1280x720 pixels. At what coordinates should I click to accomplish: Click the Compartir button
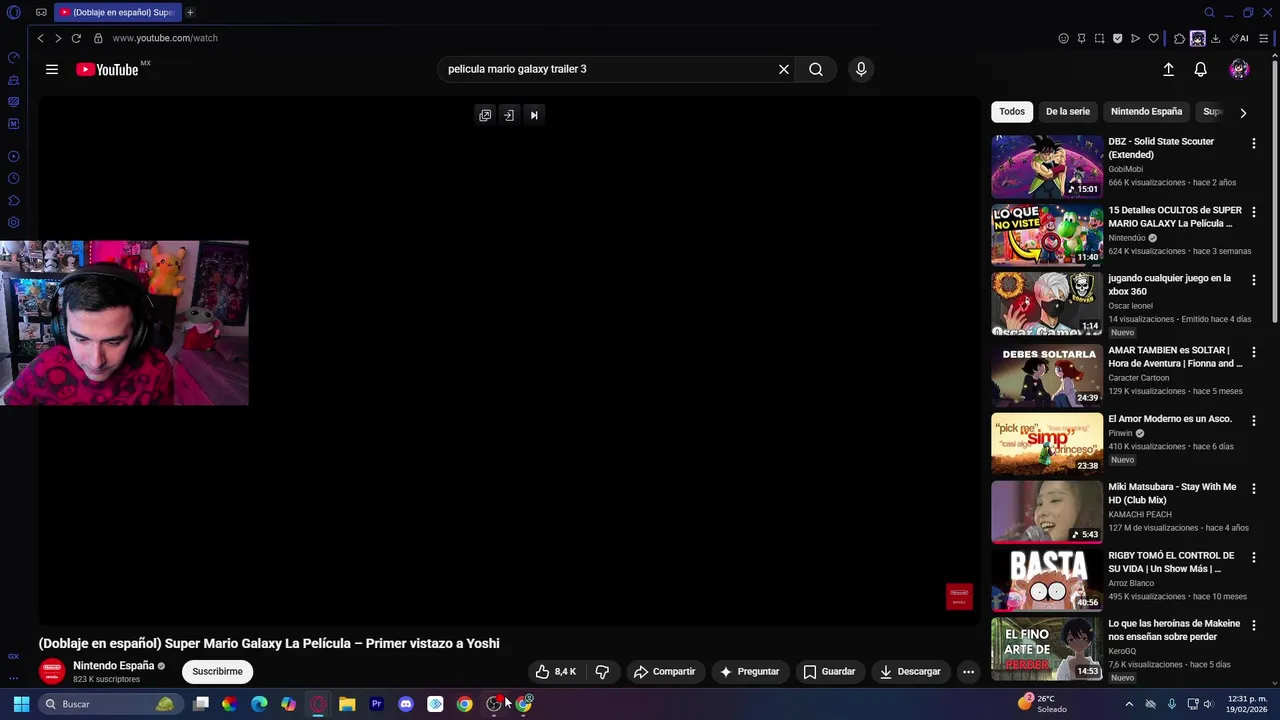point(664,672)
